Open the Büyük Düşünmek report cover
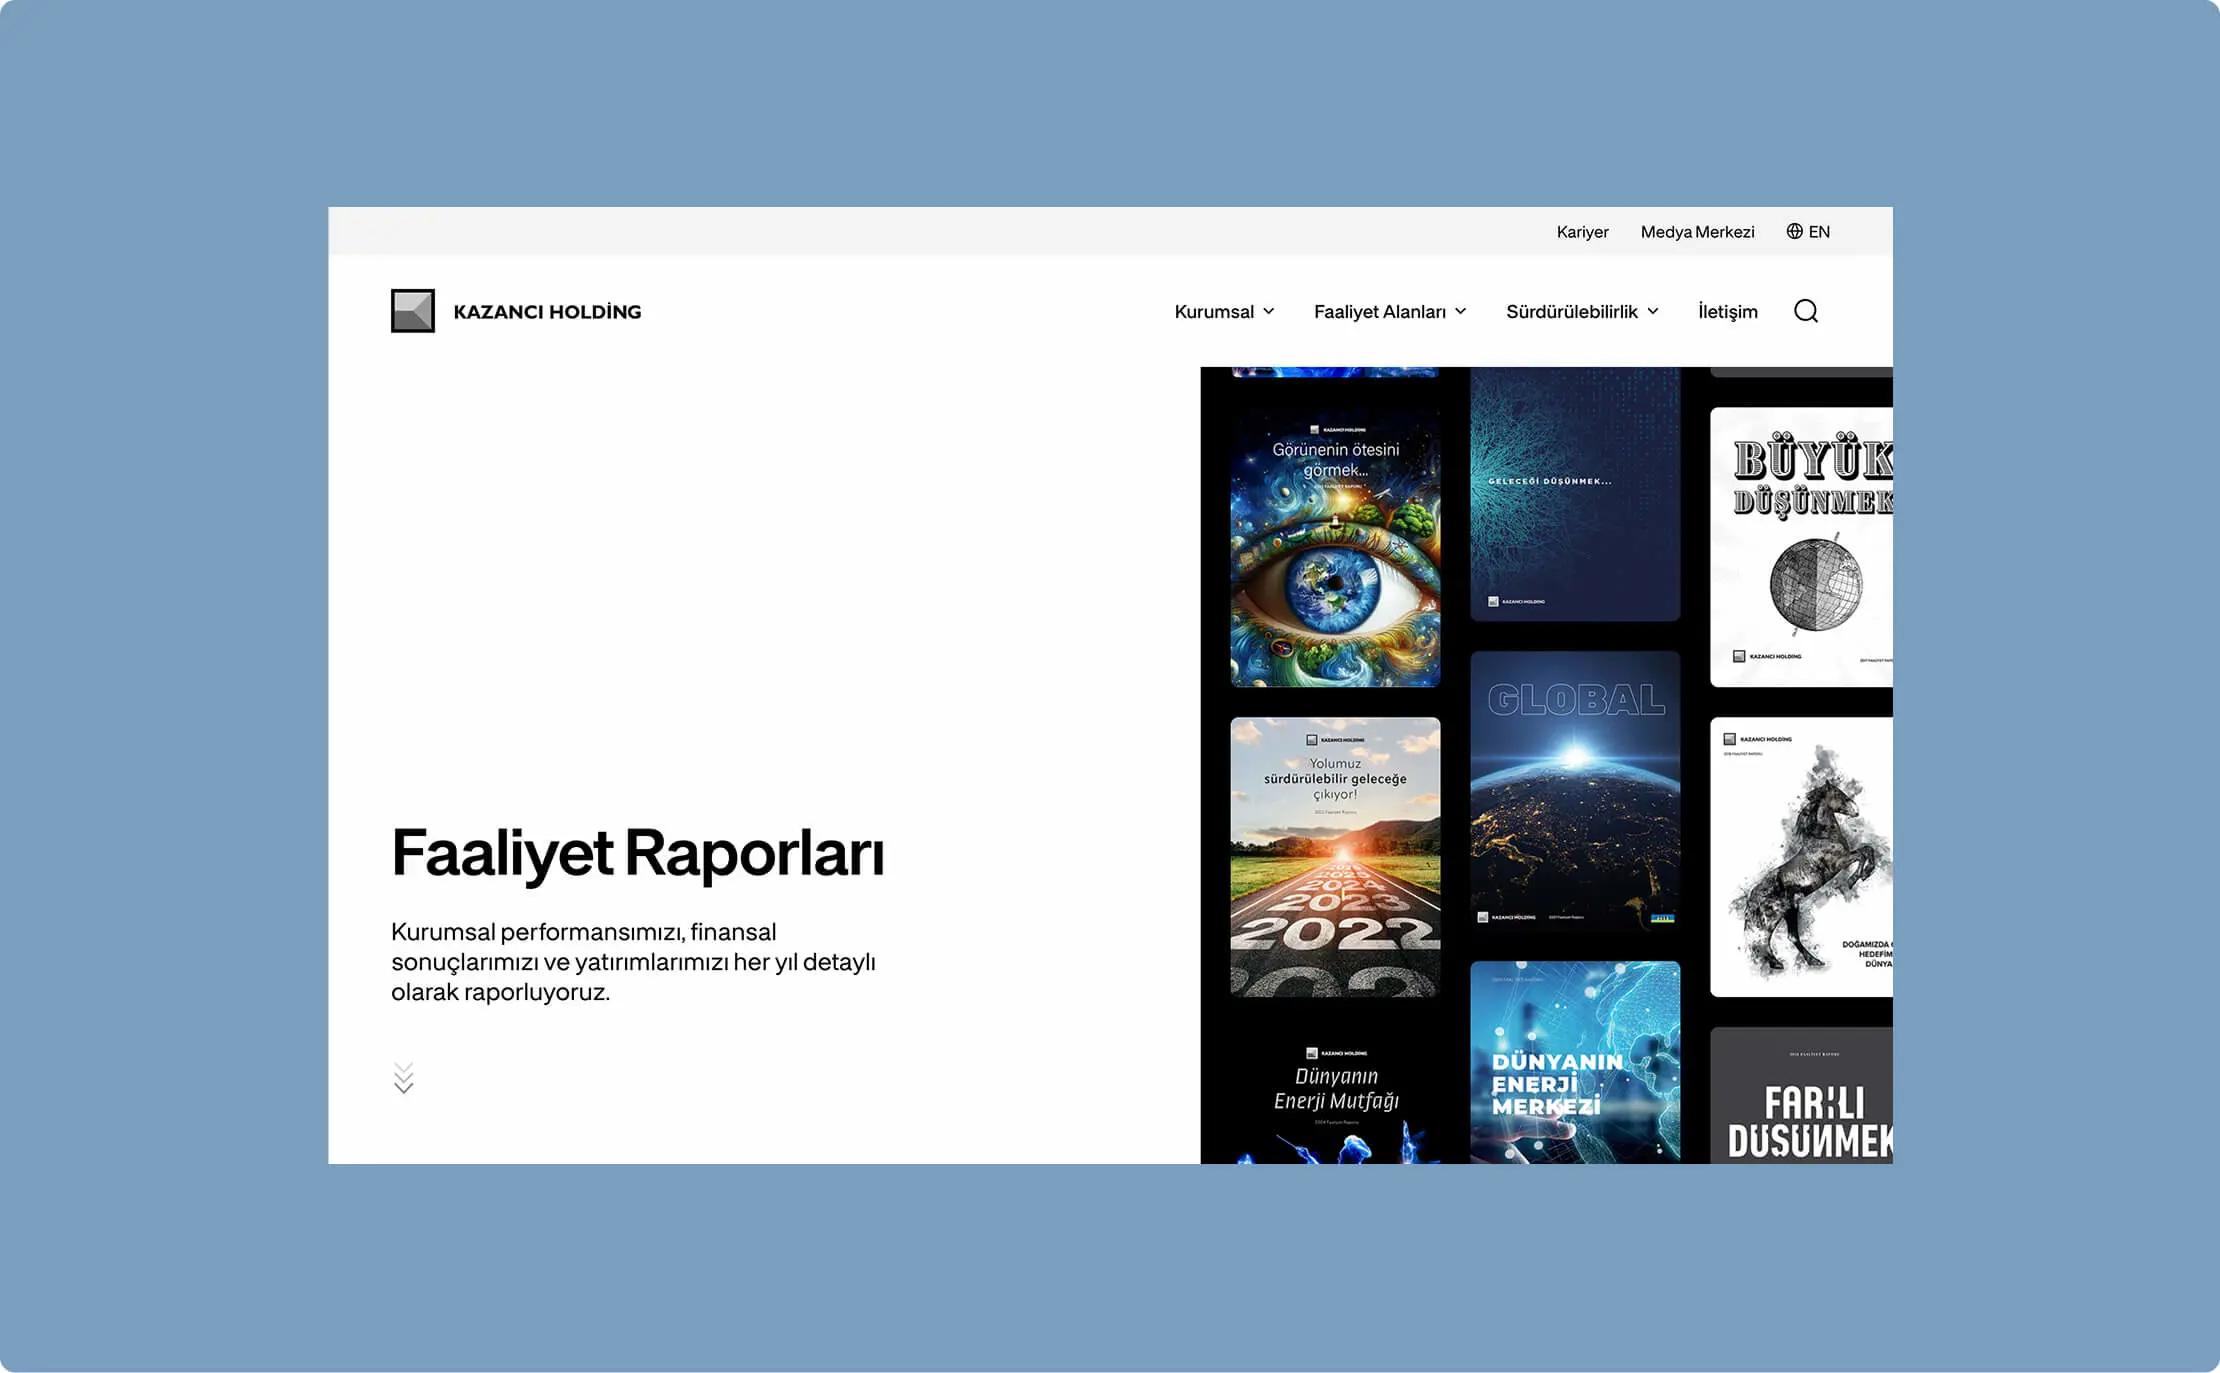 click(1801, 547)
